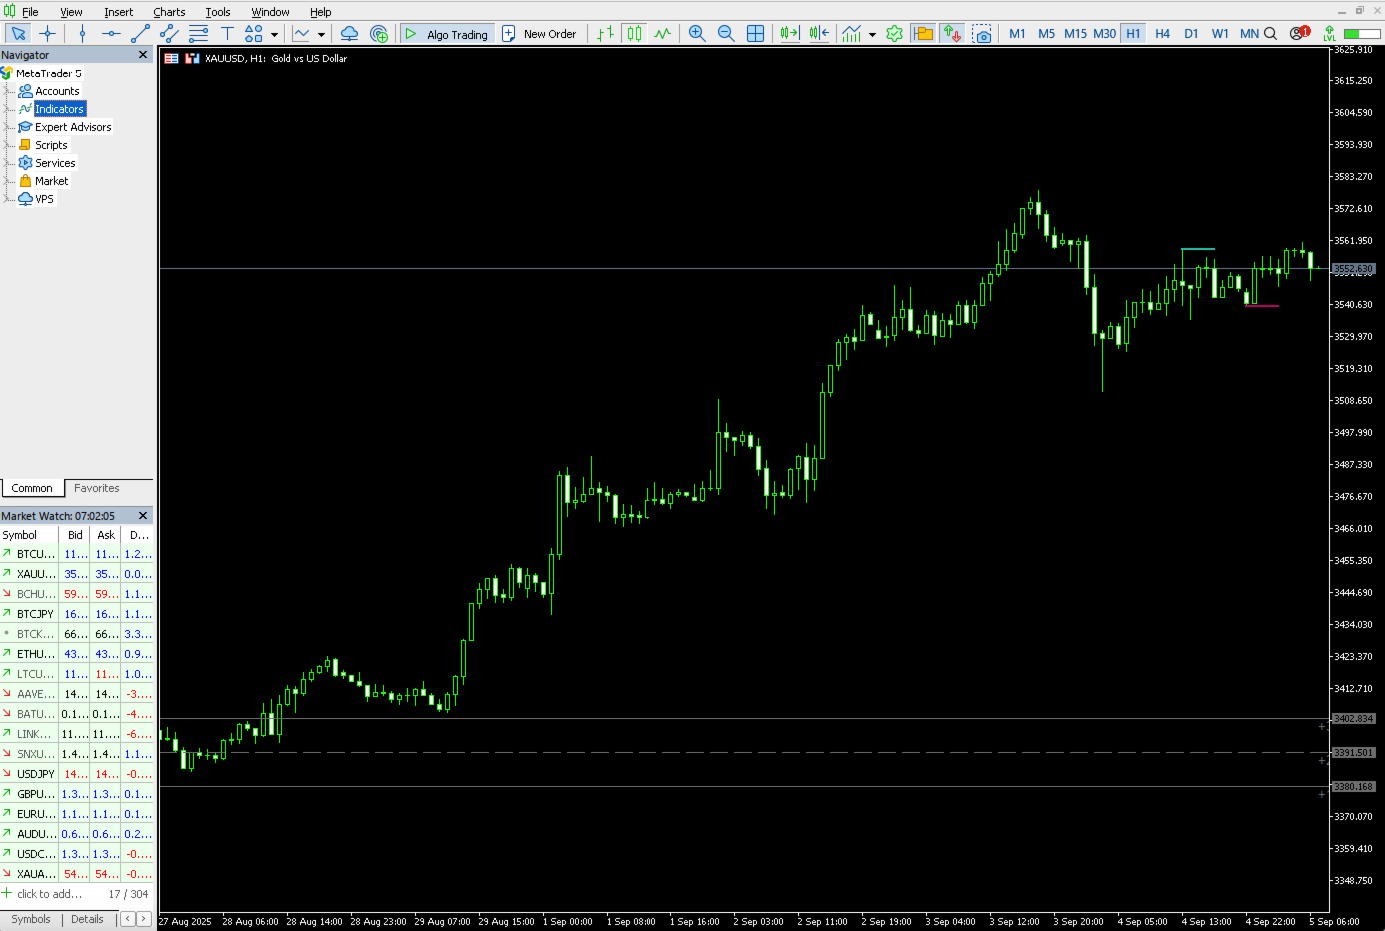Select Market in Navigator tree
The height and width of the screenshot is (931, 1385).
pyautogui.click(x=51, y=181)
